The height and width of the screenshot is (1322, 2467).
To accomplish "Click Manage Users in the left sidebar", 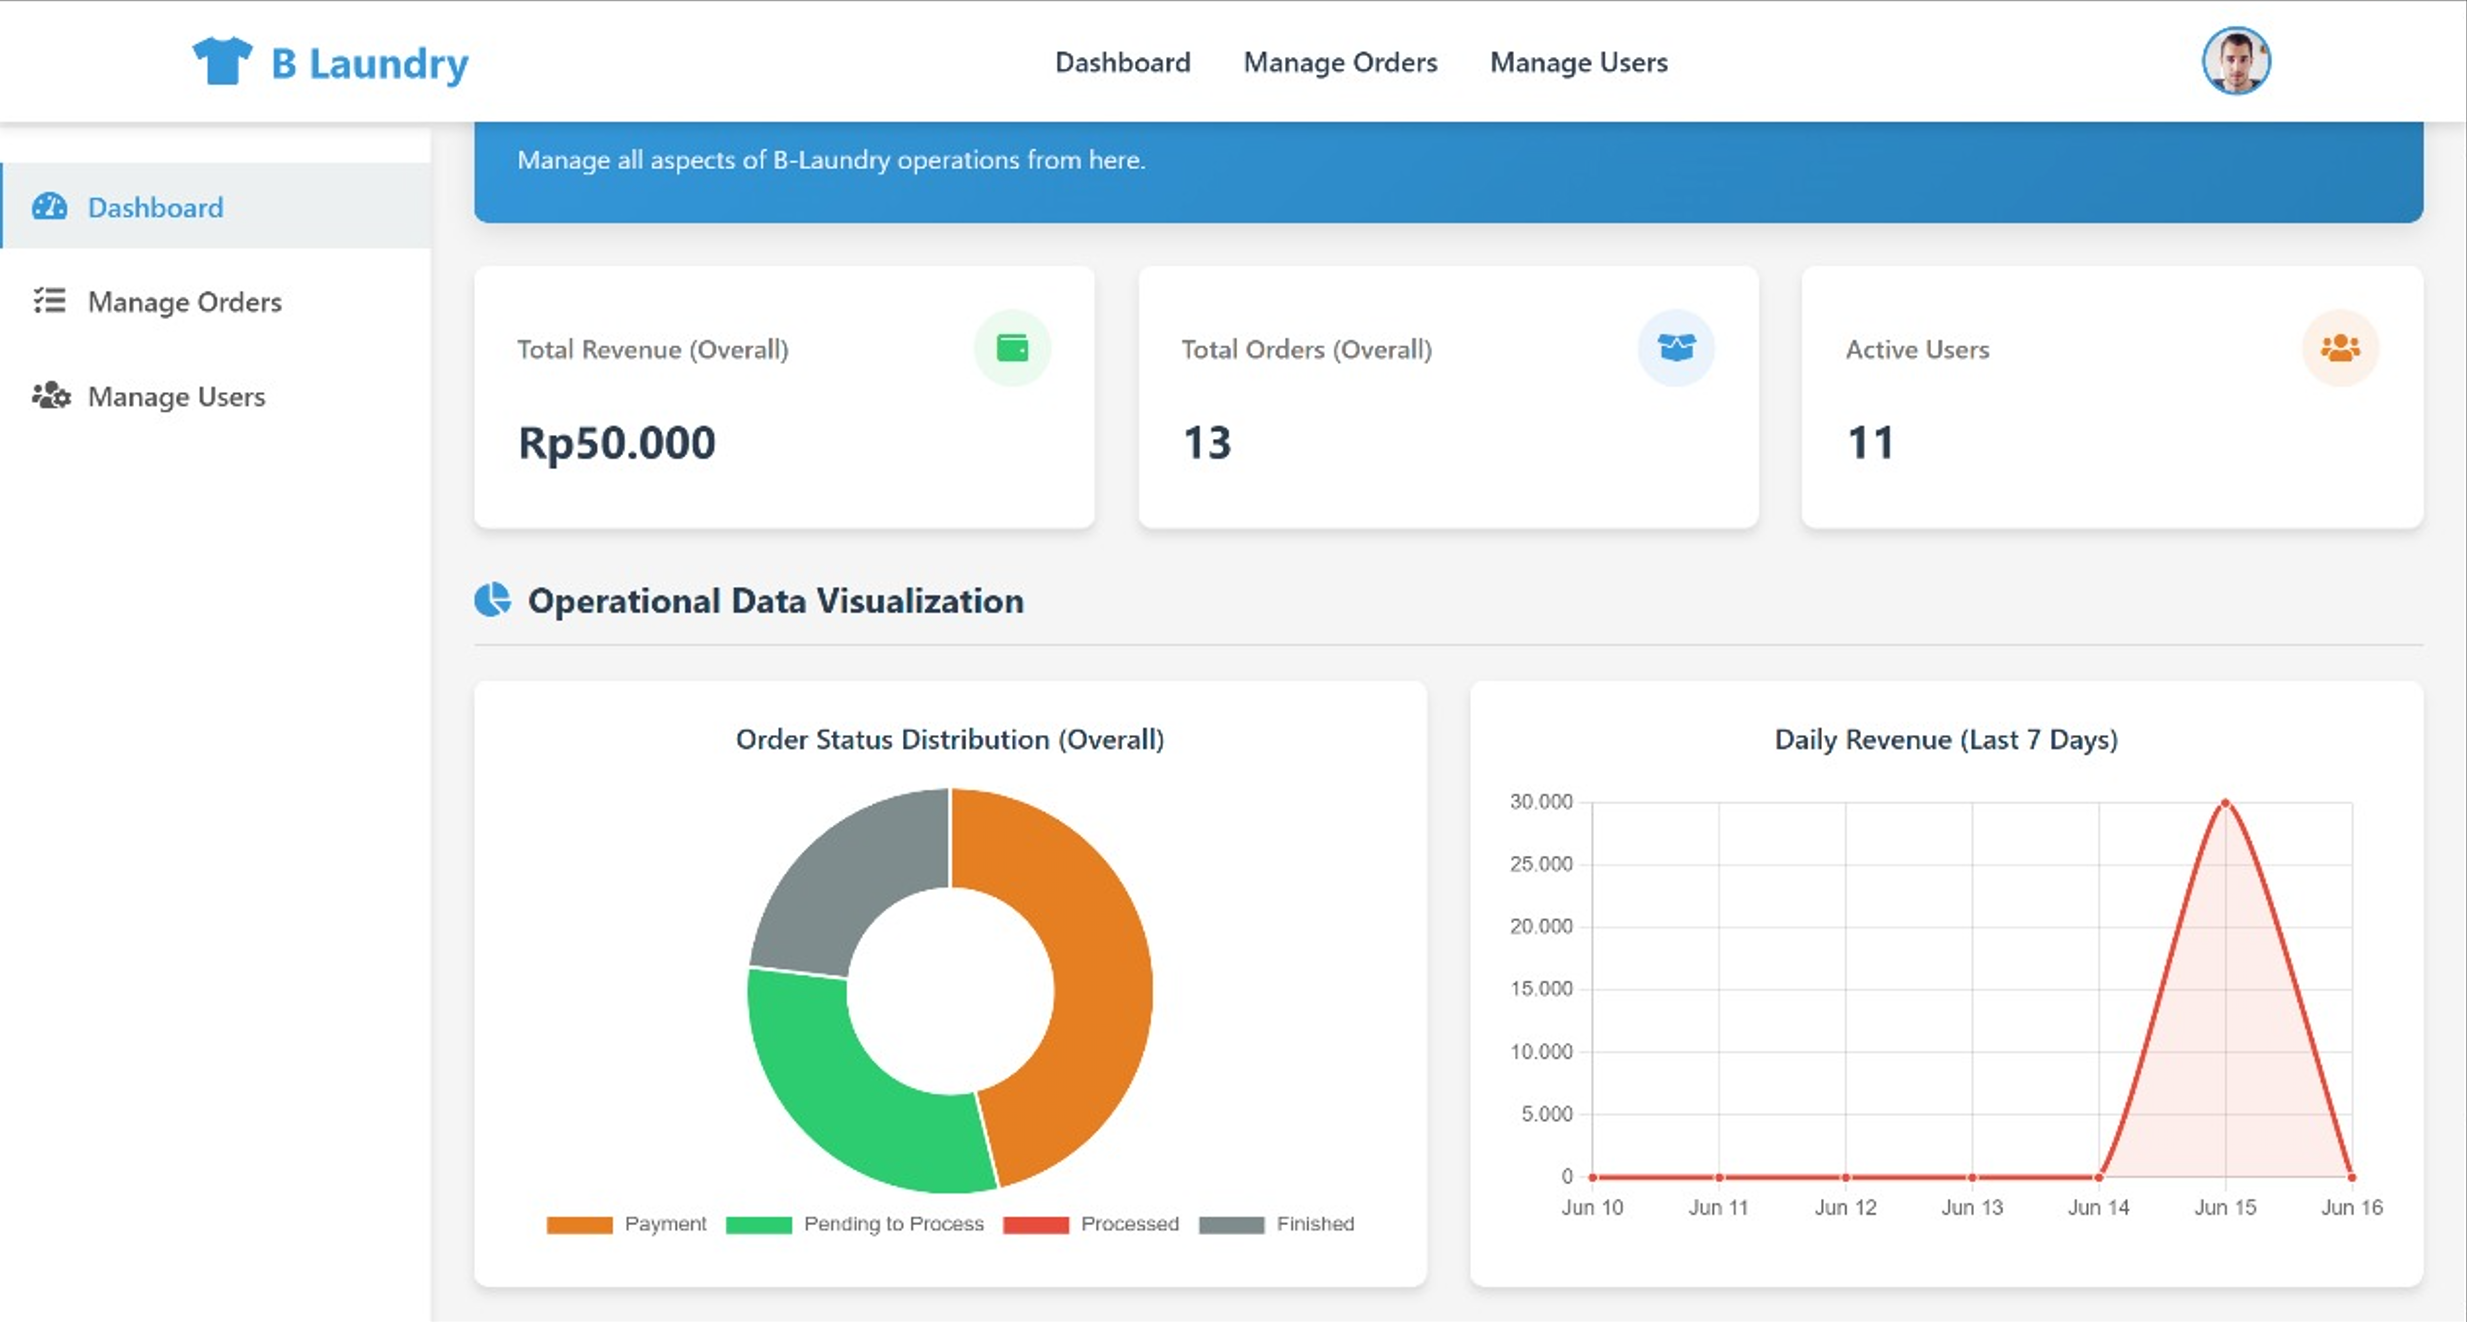I will (176, 396).
